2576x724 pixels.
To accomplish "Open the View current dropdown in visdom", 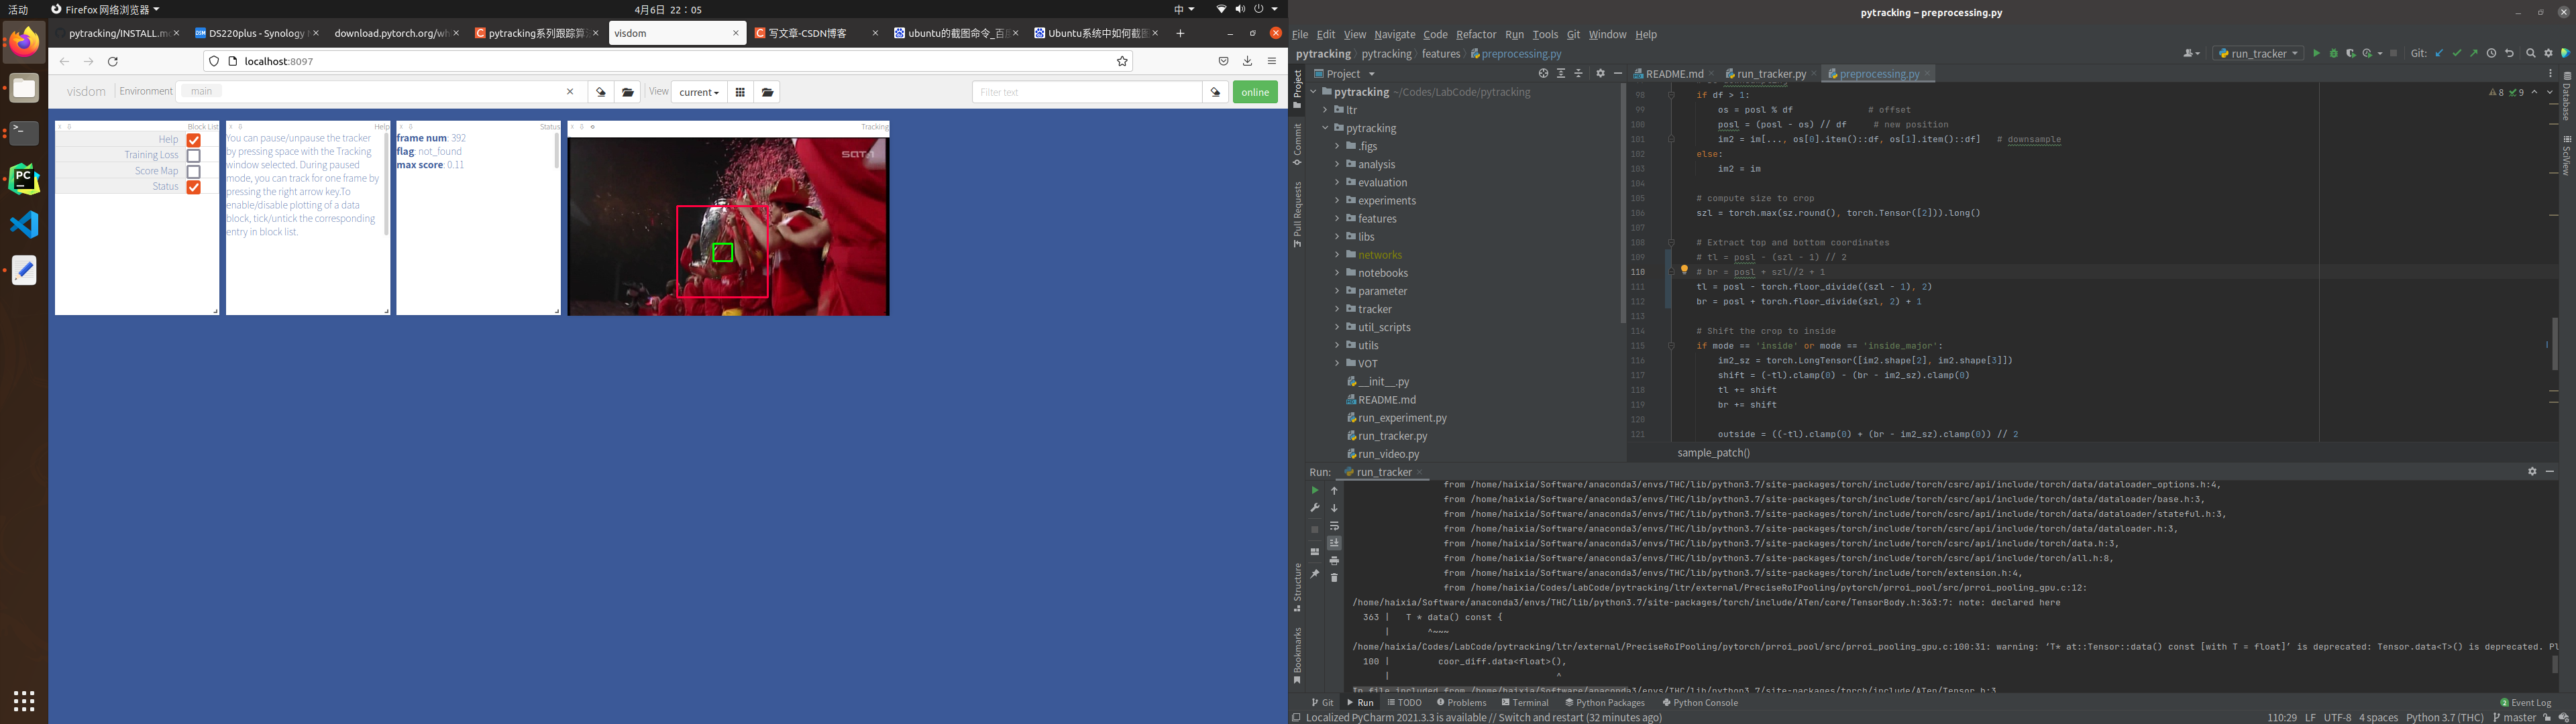I will [699, 91].
